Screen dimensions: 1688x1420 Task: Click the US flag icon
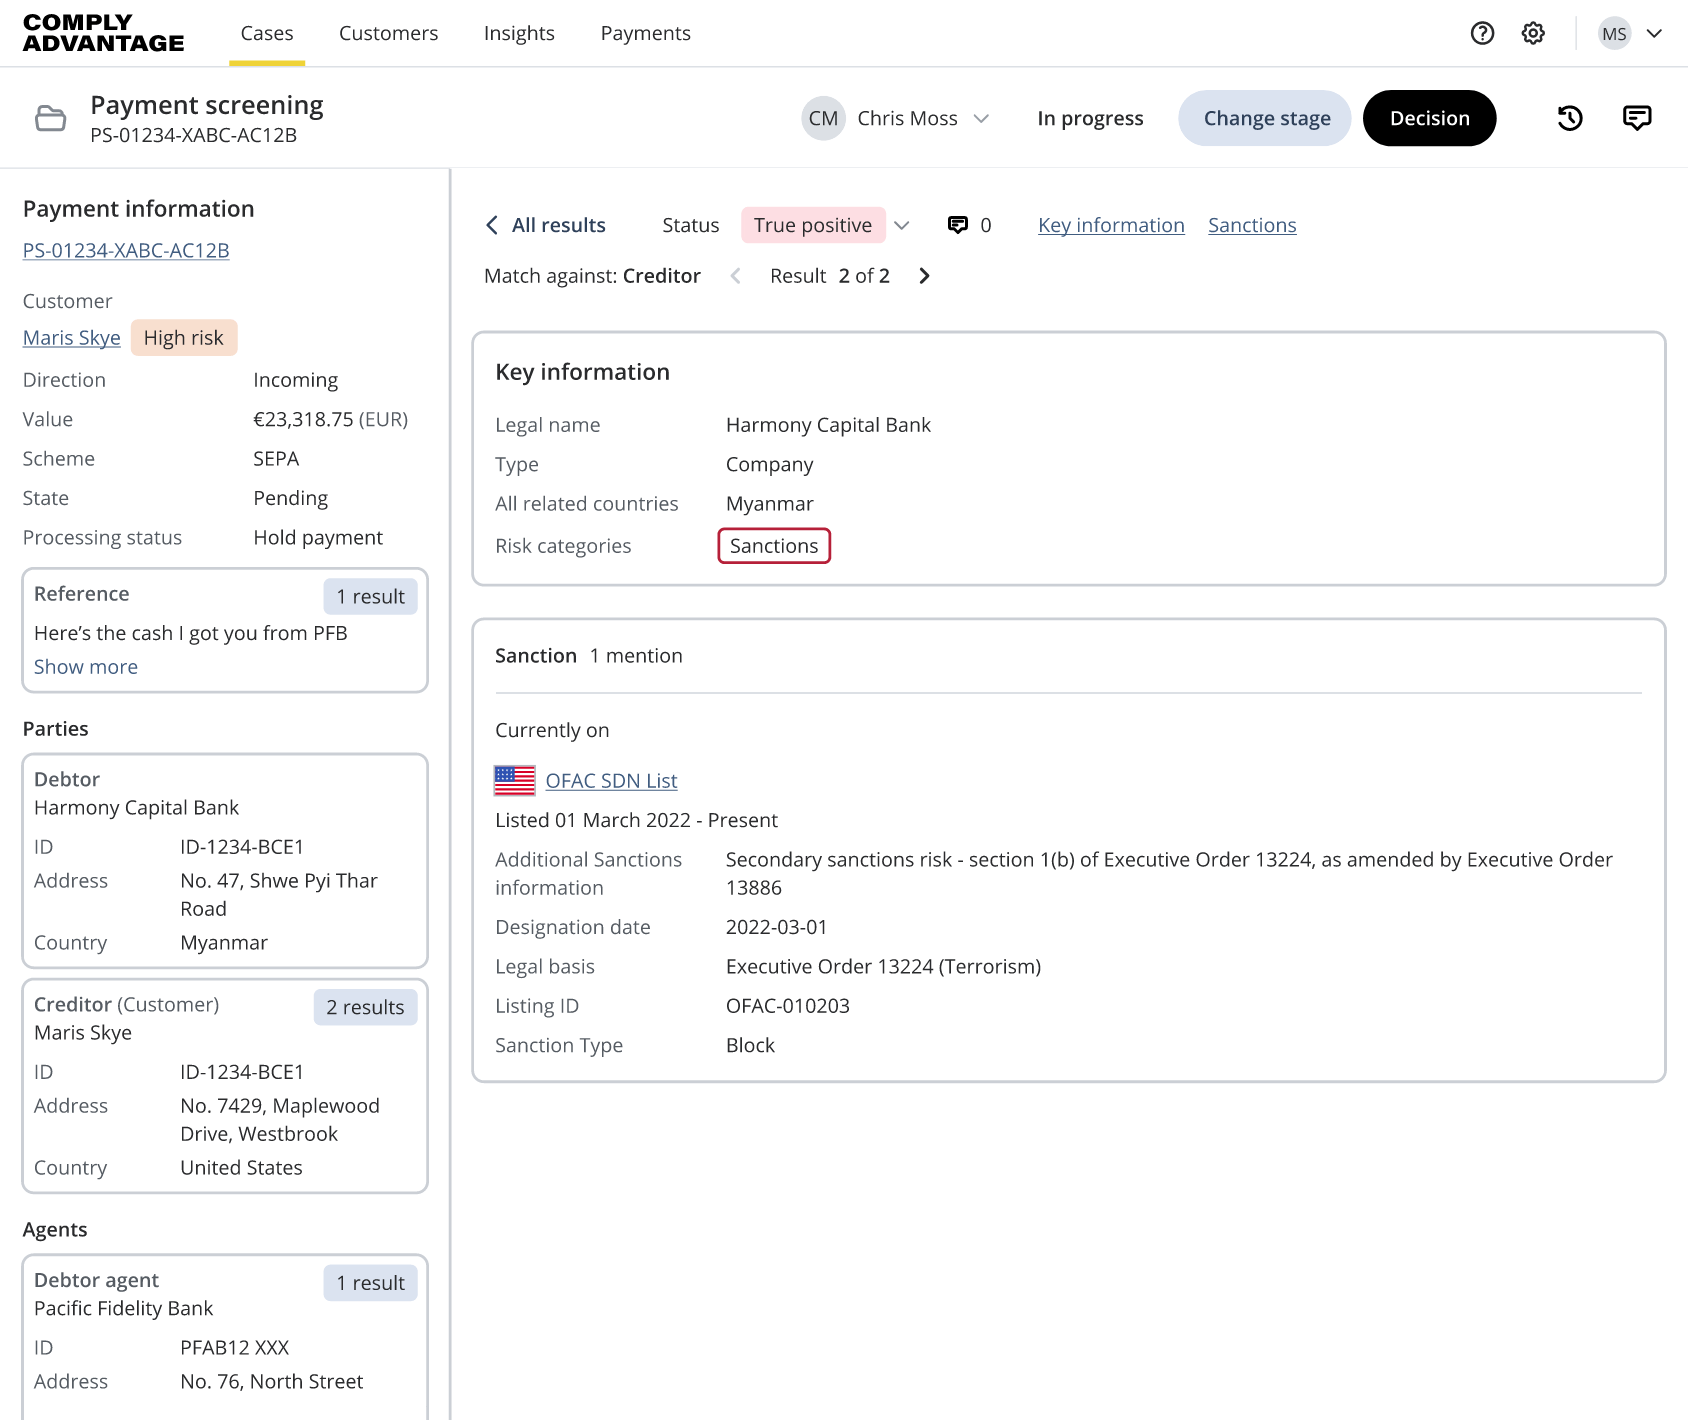[x=515, y=780]
